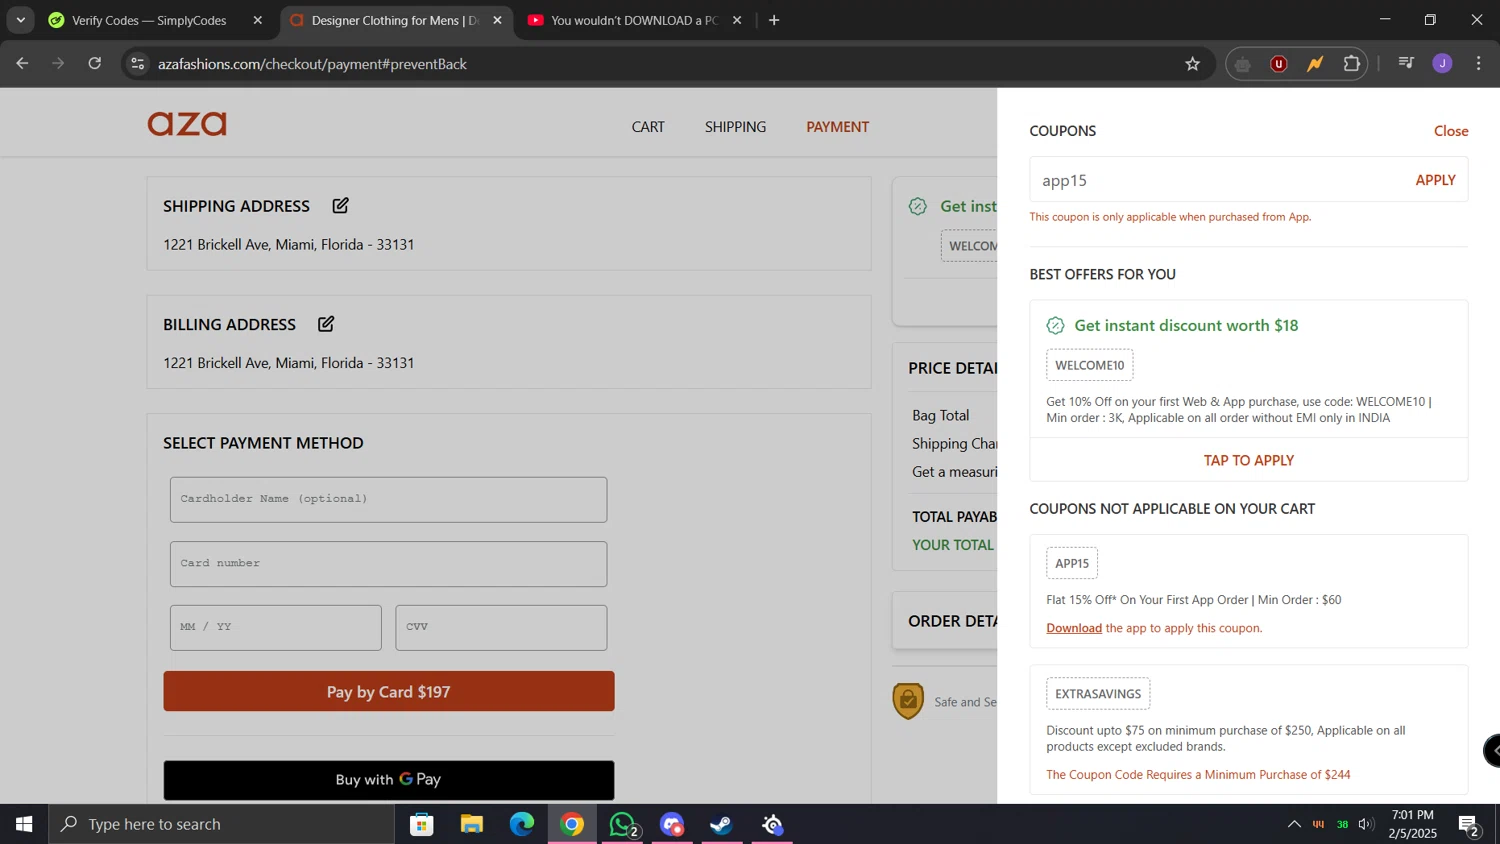Click Download app link

tap(1074, 628)
